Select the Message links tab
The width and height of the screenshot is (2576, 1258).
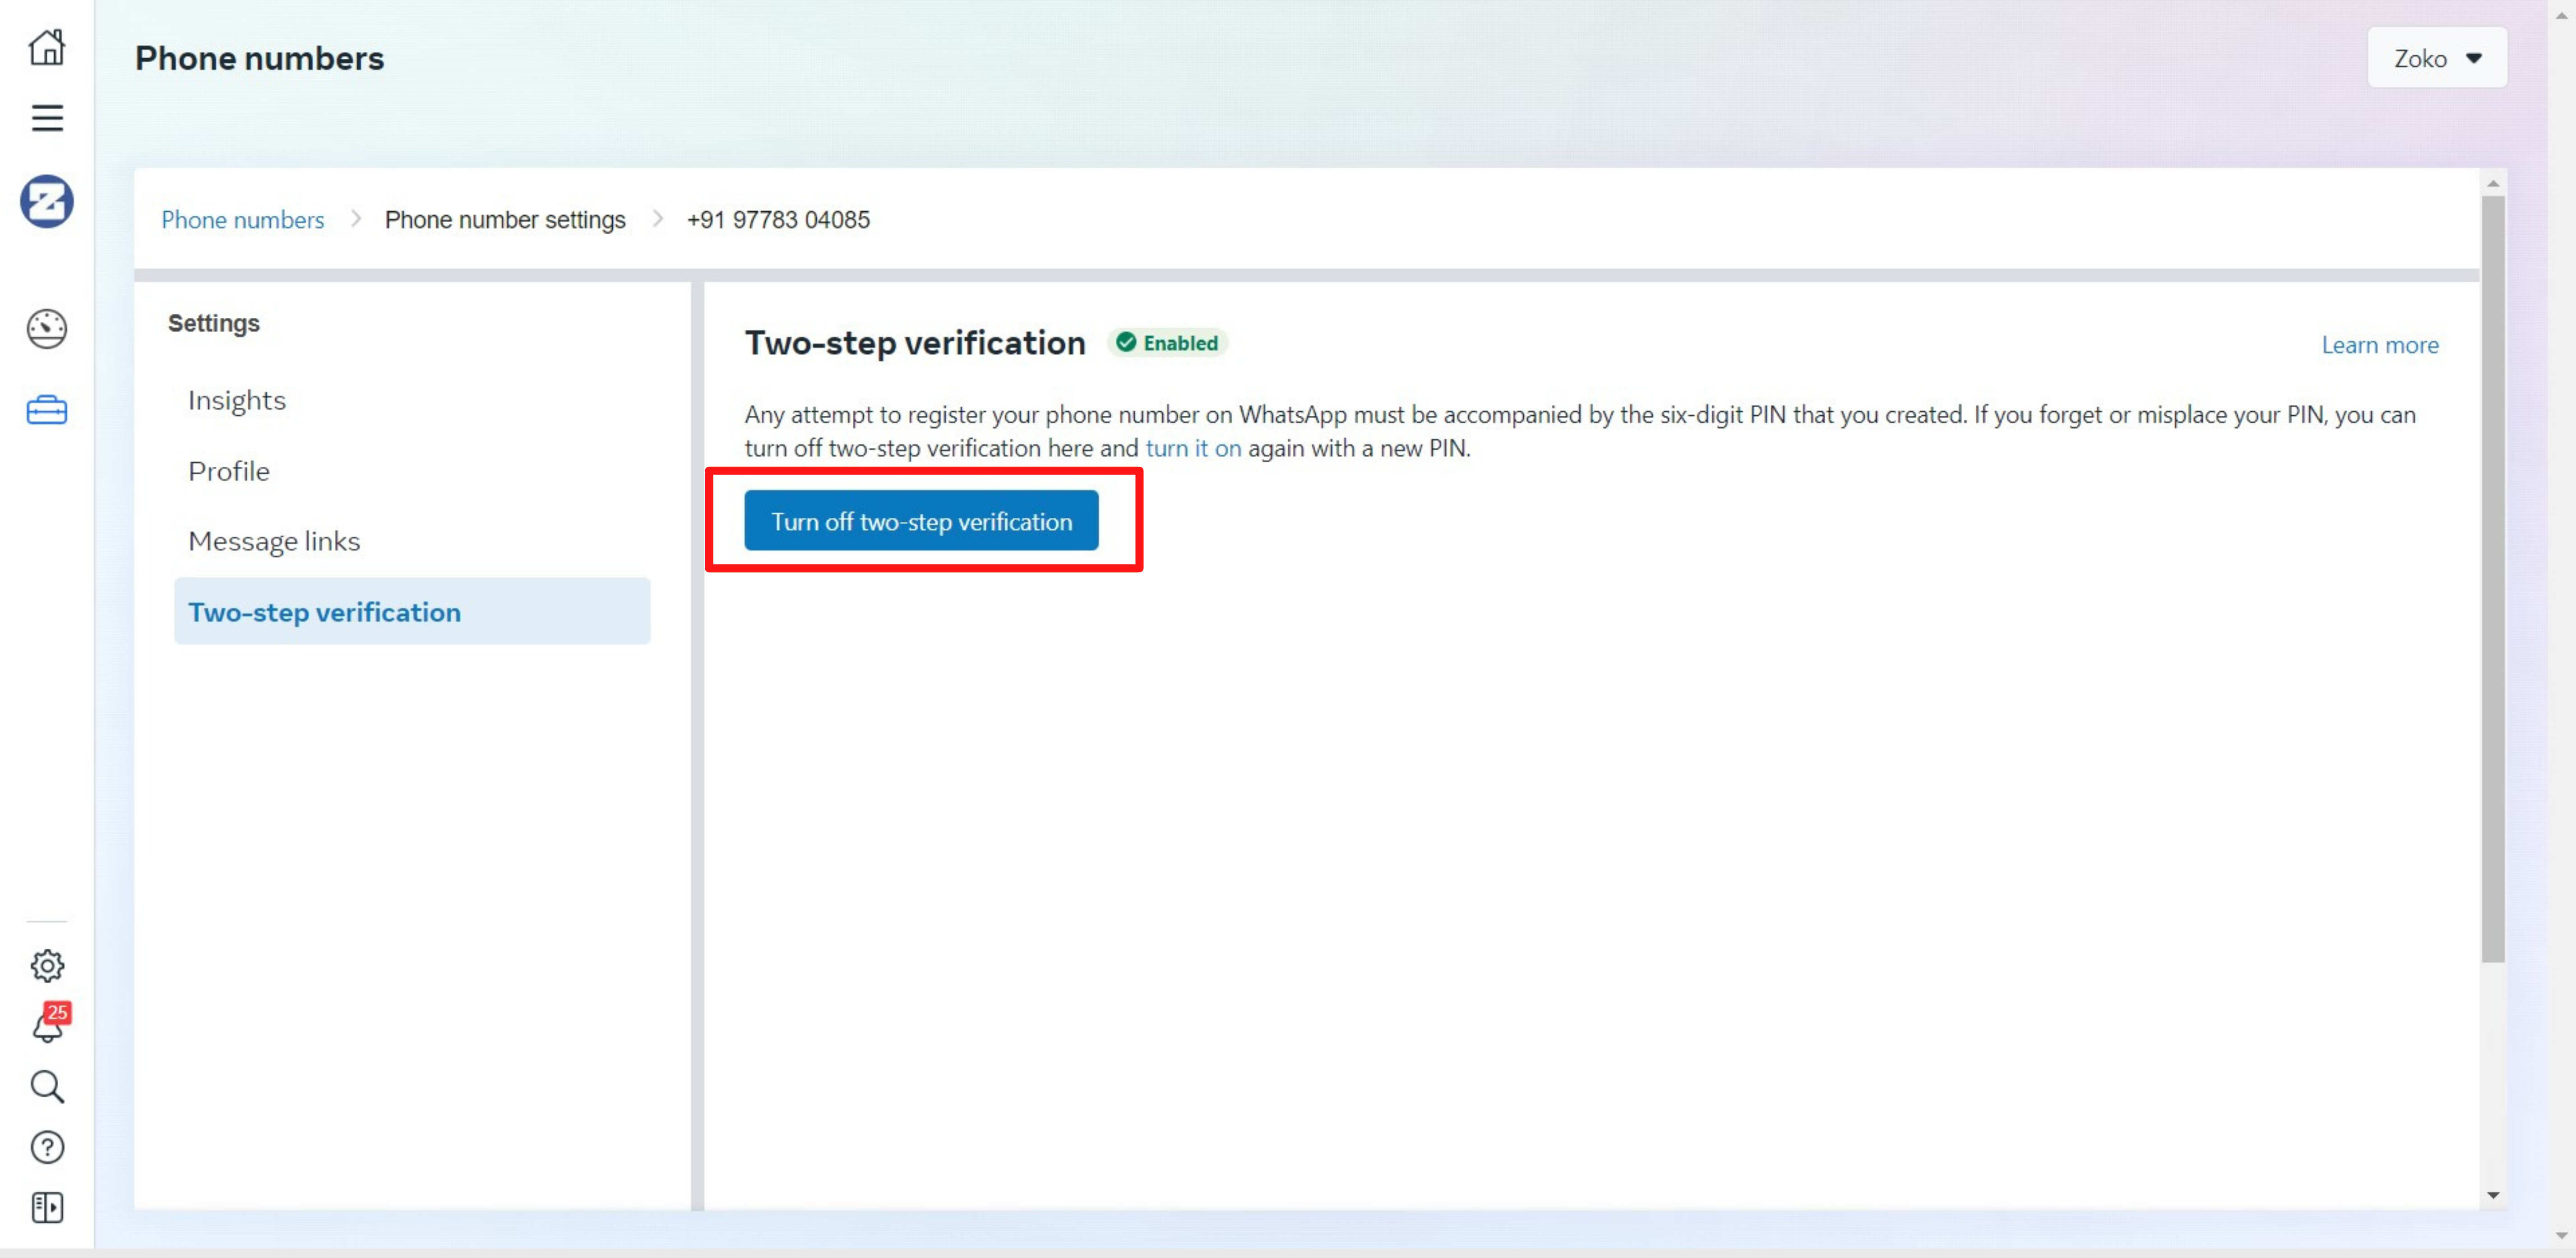(274, 541)
